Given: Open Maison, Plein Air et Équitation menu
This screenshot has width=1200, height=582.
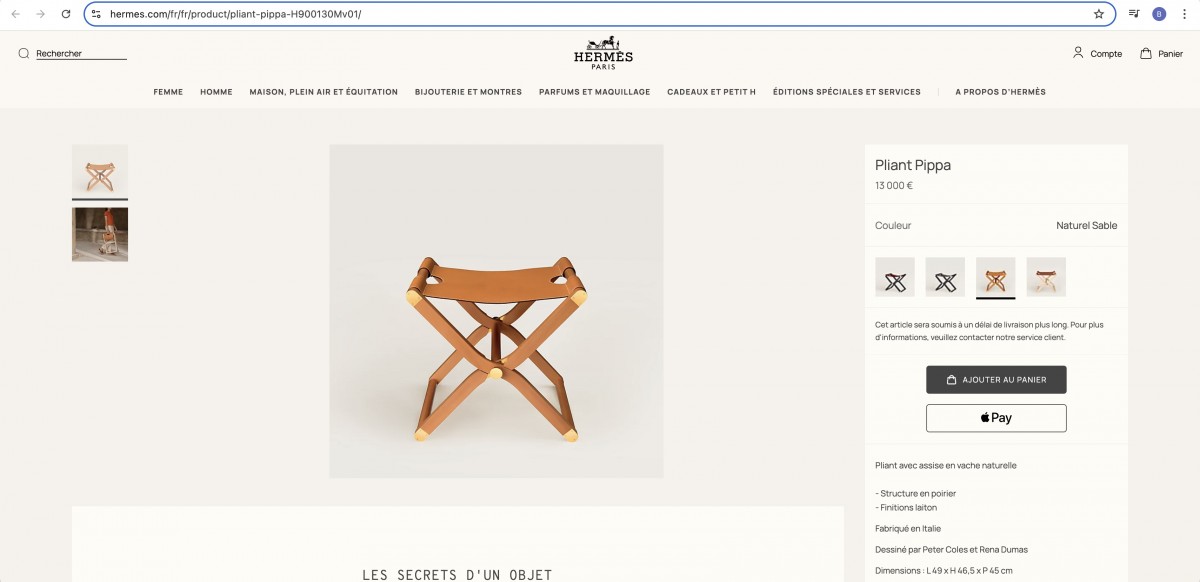Looking at the screenshot, I should click(324, 92).
